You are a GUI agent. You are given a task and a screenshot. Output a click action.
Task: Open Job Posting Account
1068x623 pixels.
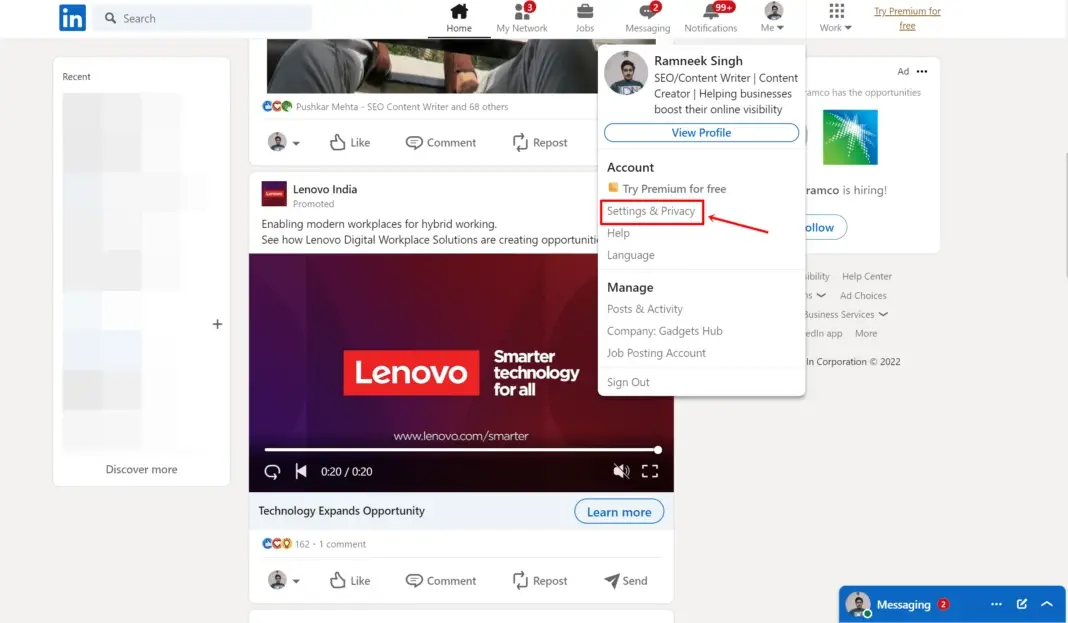pyautogui.click(x=657, y=353)
